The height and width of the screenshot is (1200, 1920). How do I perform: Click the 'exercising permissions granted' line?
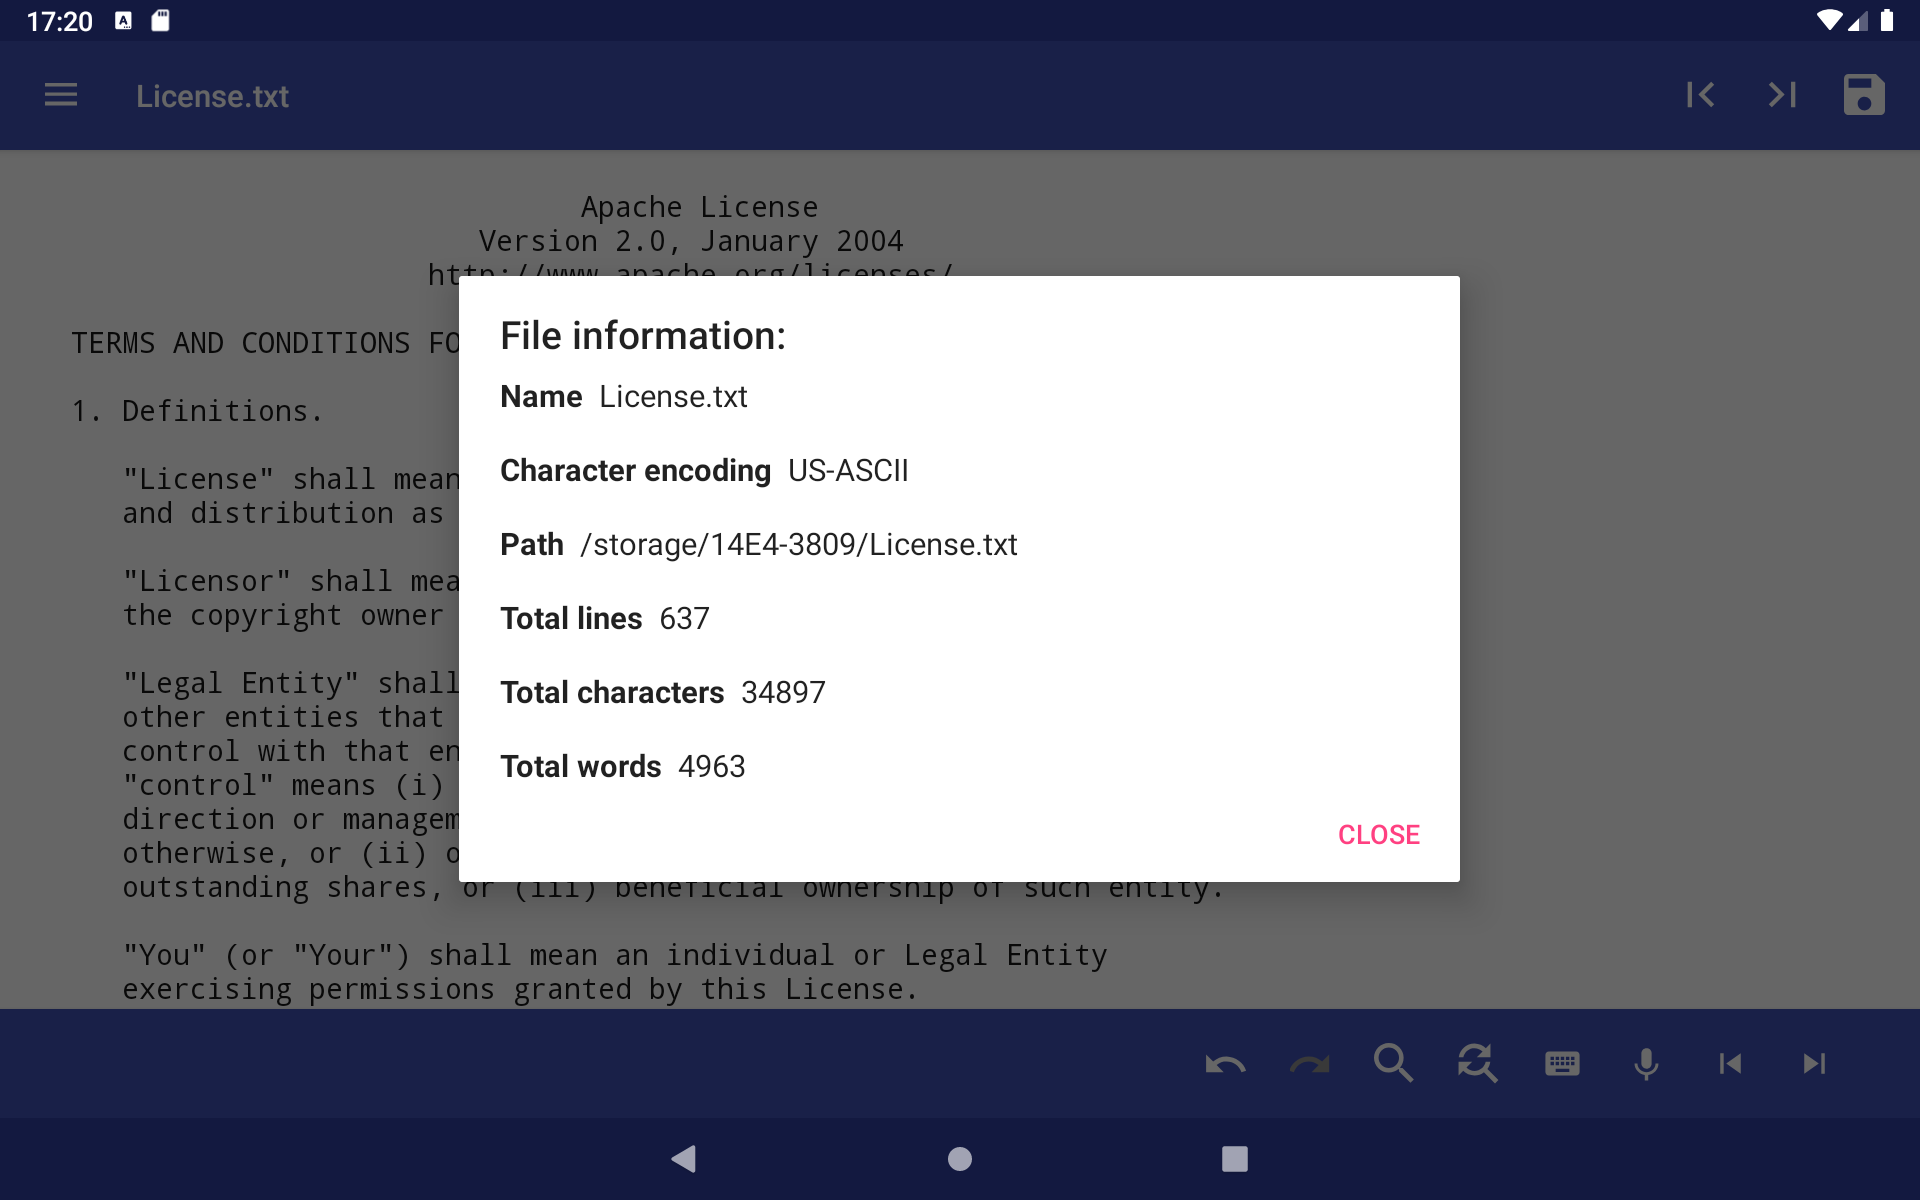519,990
